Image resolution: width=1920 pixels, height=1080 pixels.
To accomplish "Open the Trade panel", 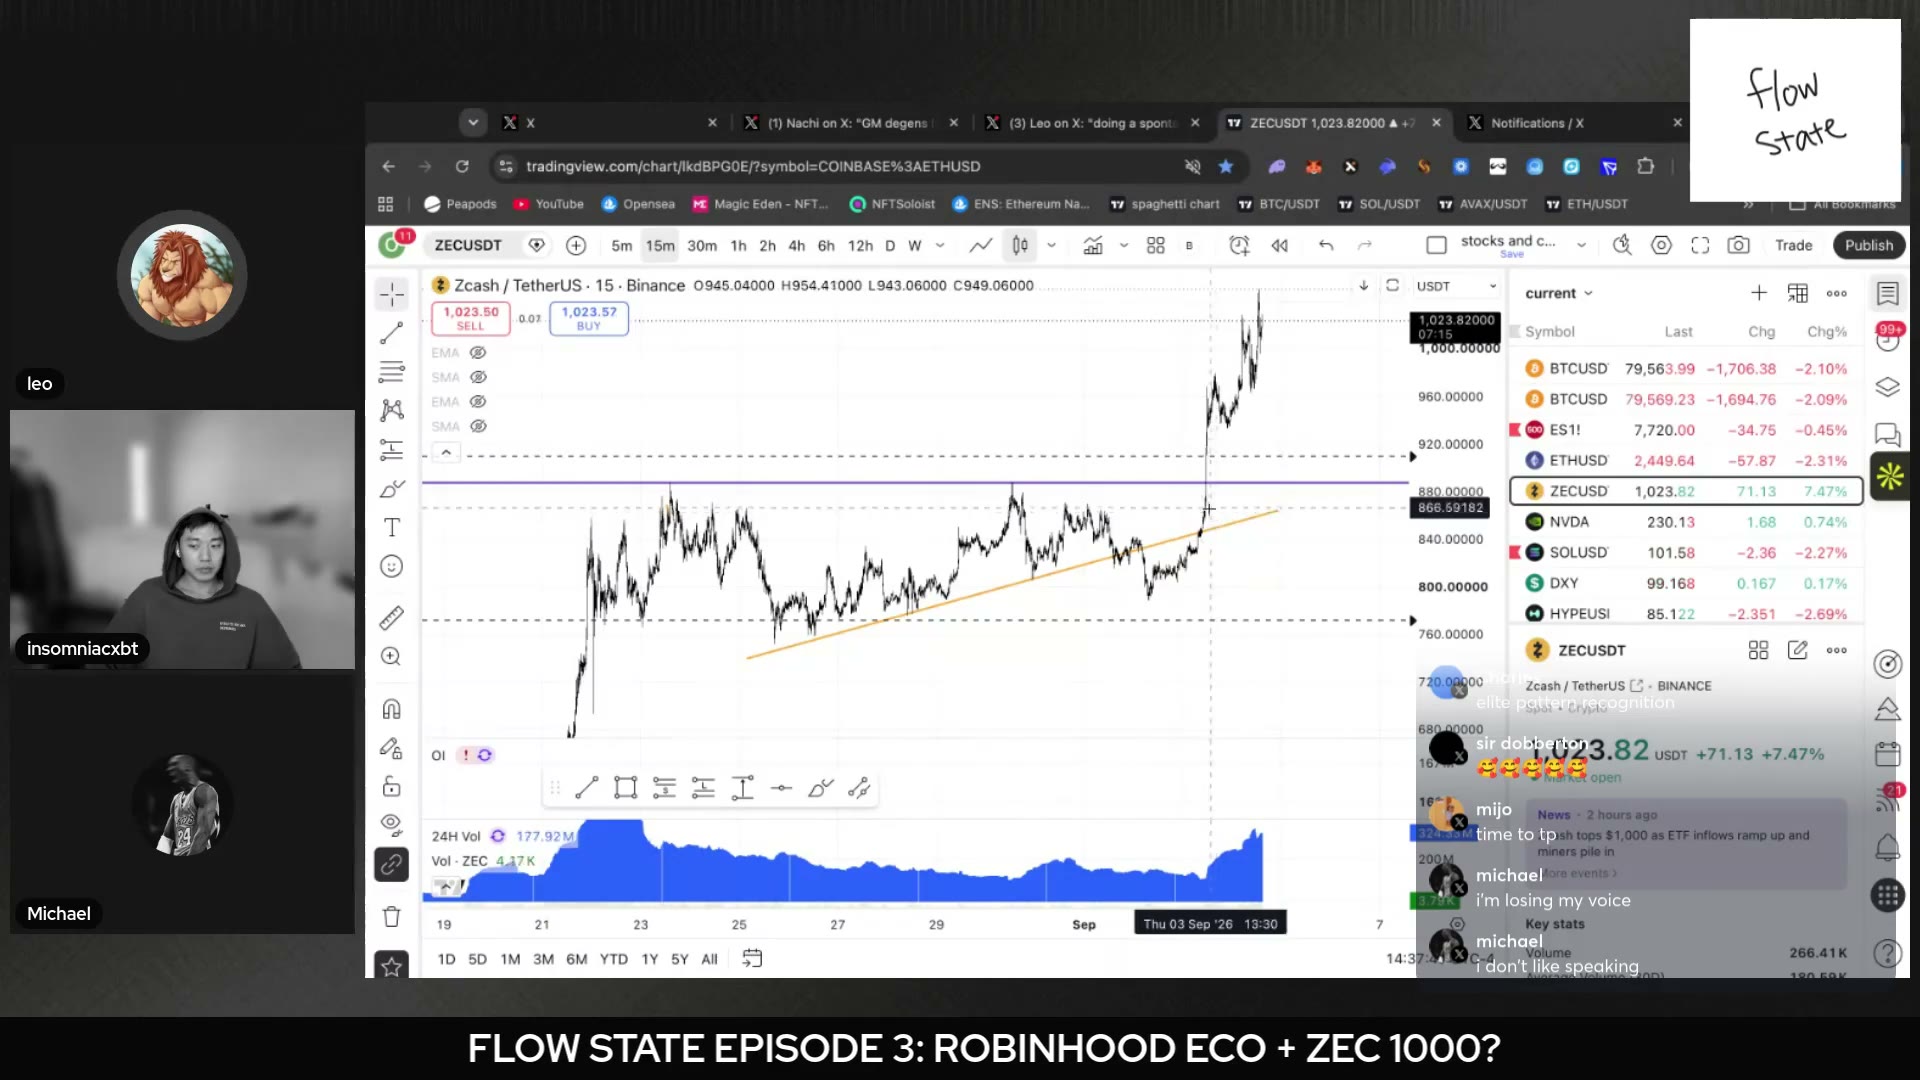I will click(x=1793, y=245).
